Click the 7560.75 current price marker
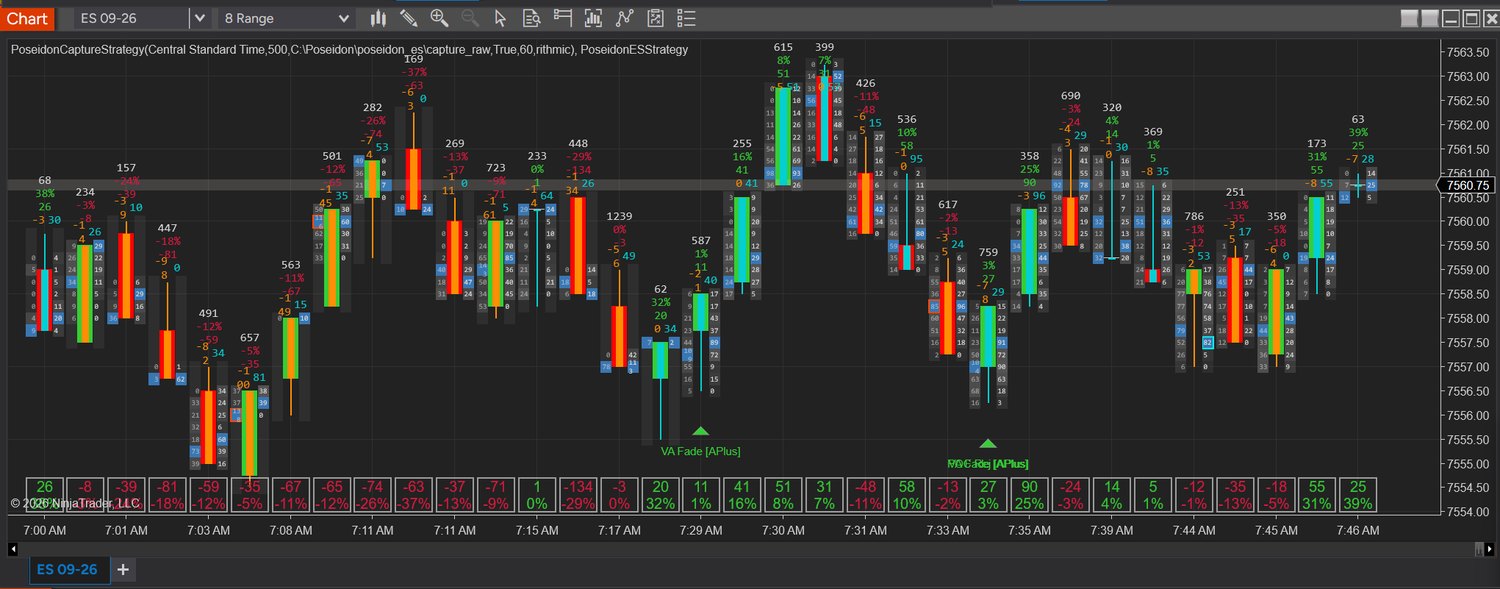This screenshot has height=589, width=1500. tap(1465, 185)
